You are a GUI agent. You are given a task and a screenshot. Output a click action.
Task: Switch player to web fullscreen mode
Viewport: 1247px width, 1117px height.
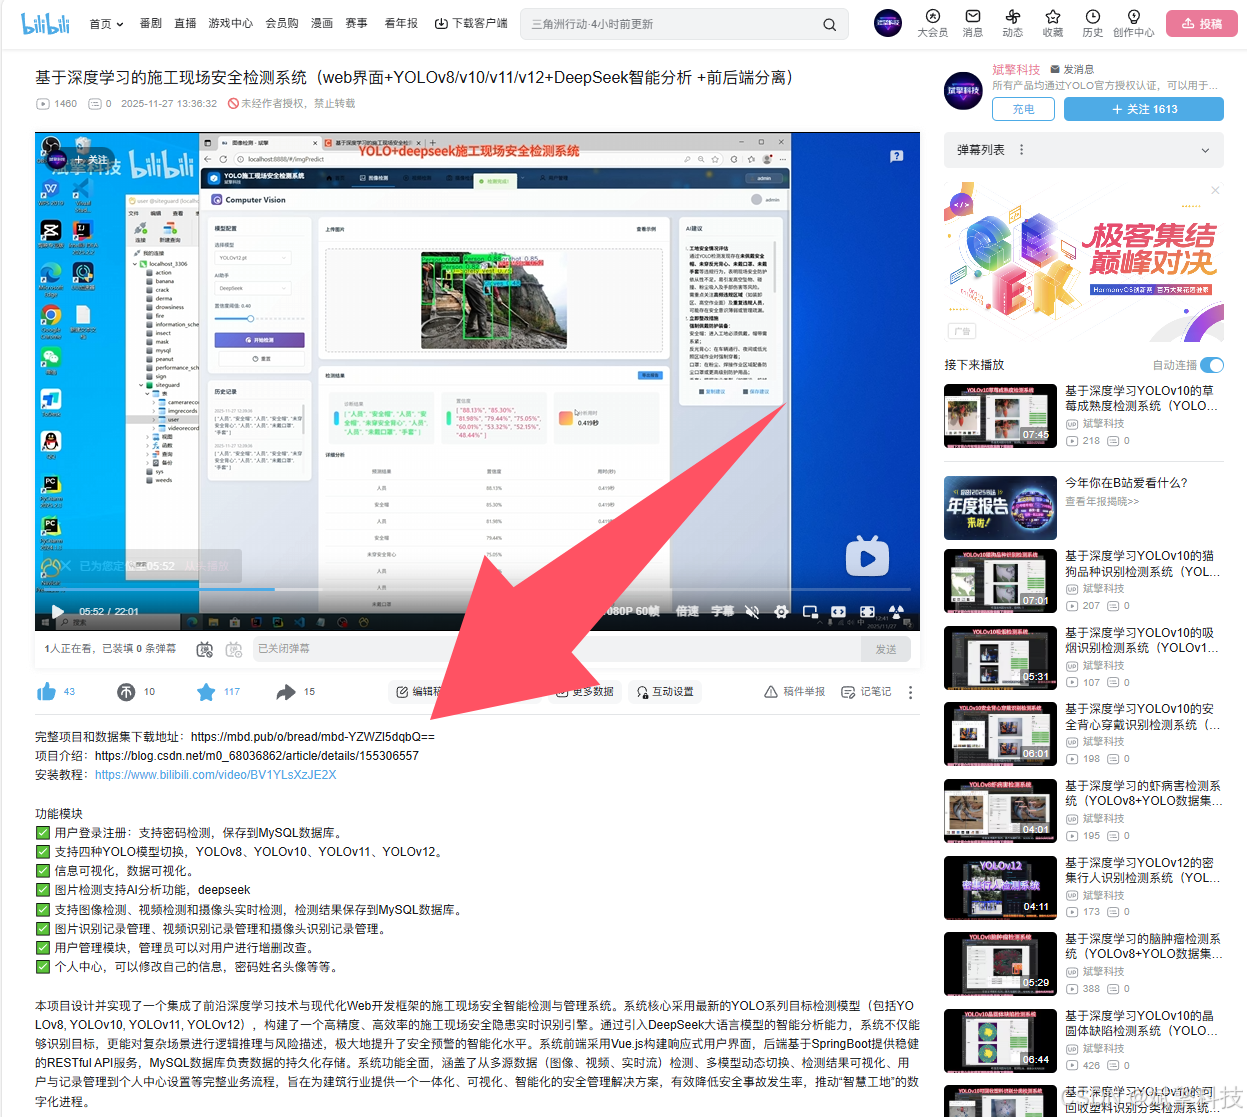867,611
